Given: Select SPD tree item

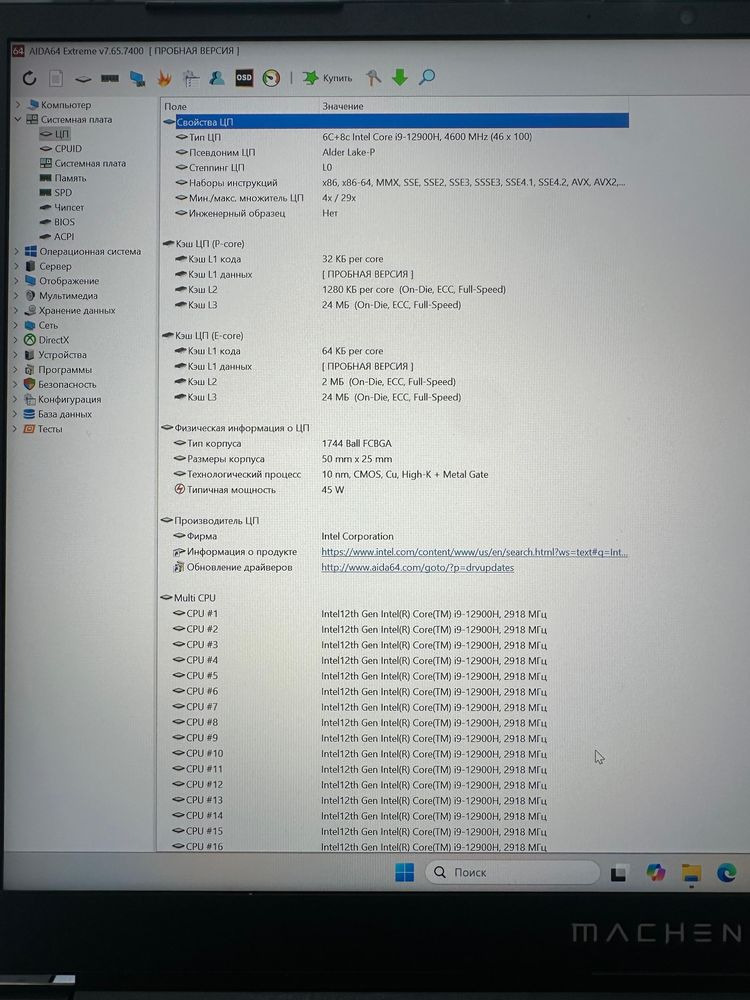Looking at the screenshot, I should (56, 193).
